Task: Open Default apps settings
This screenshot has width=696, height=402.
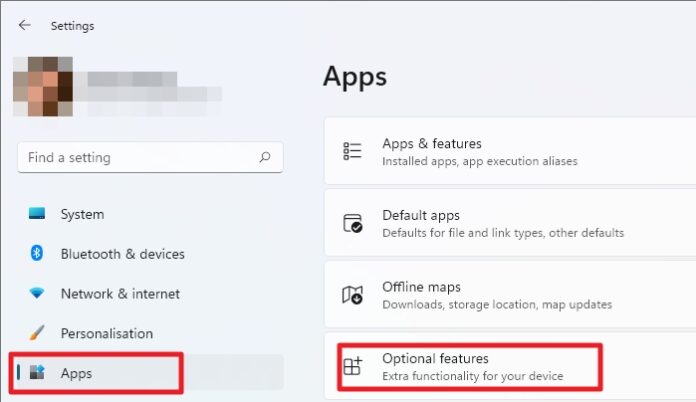Action: [510, 223]
